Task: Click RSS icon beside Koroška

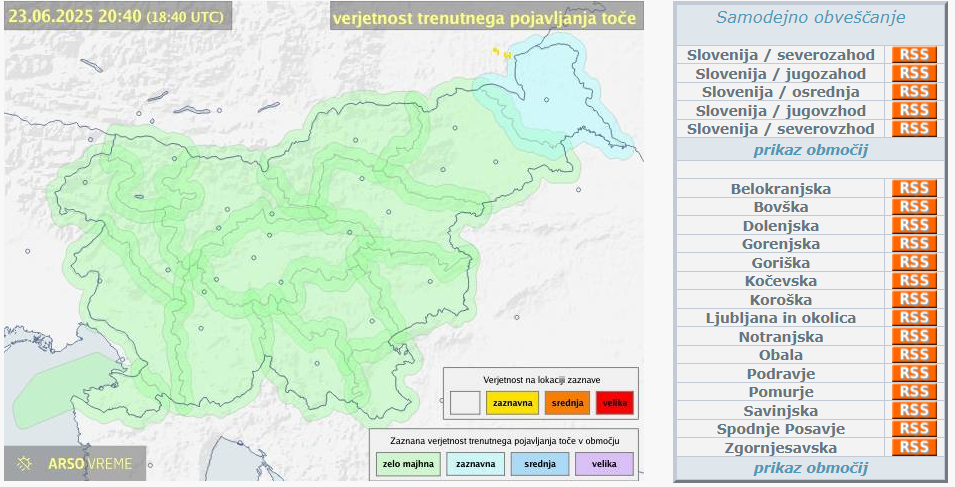Action: click(914, 299)
